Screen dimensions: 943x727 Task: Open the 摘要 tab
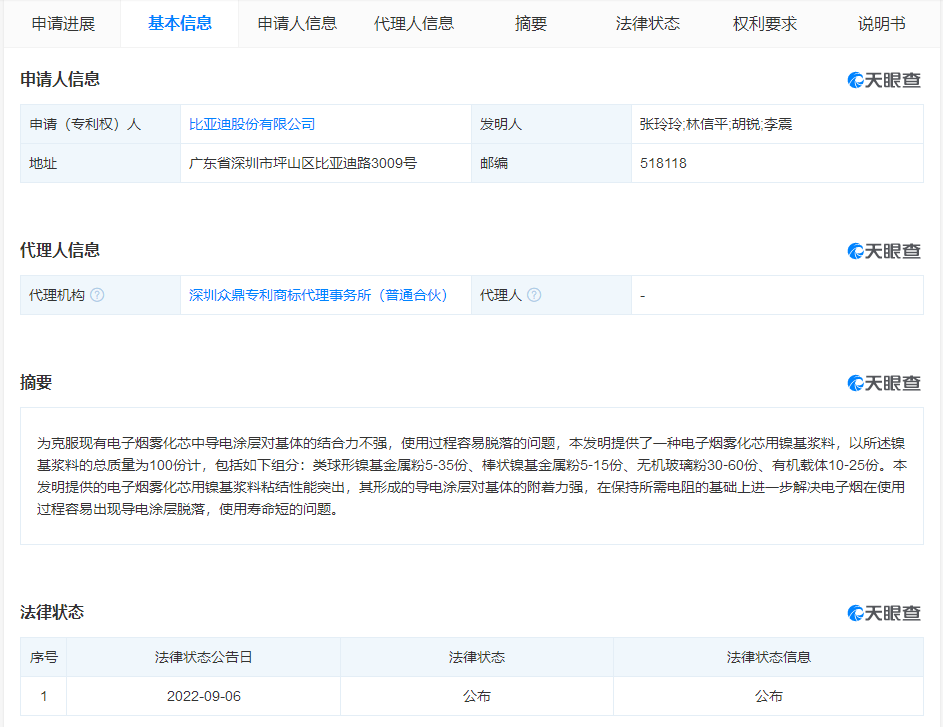pyautogui.click(x=530, y=23)
